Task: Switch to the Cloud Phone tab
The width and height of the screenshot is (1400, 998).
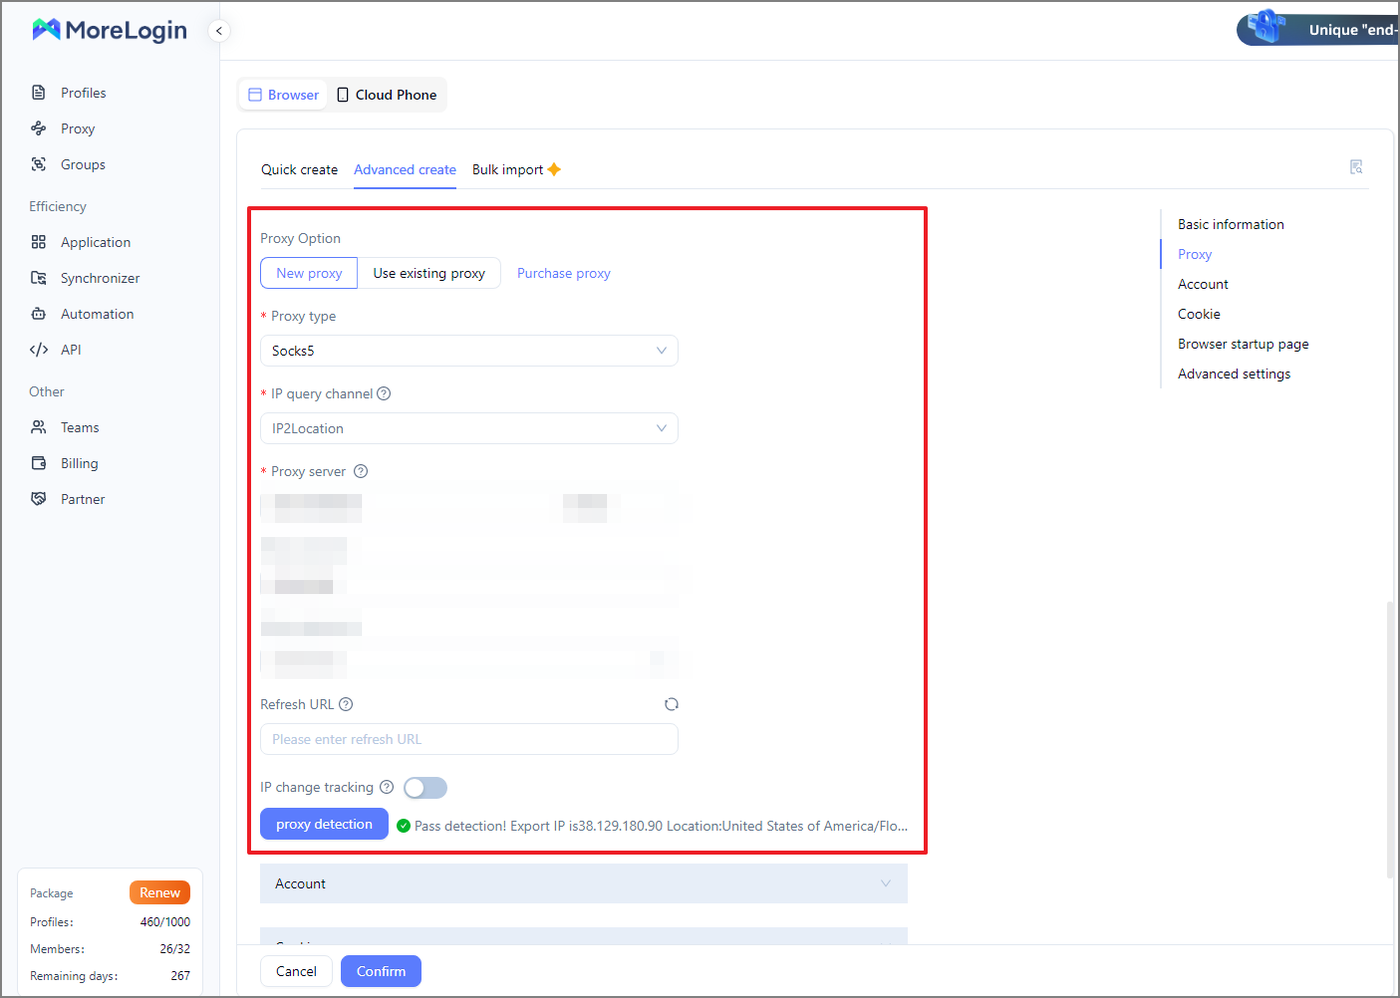Action: click(387, 95)
